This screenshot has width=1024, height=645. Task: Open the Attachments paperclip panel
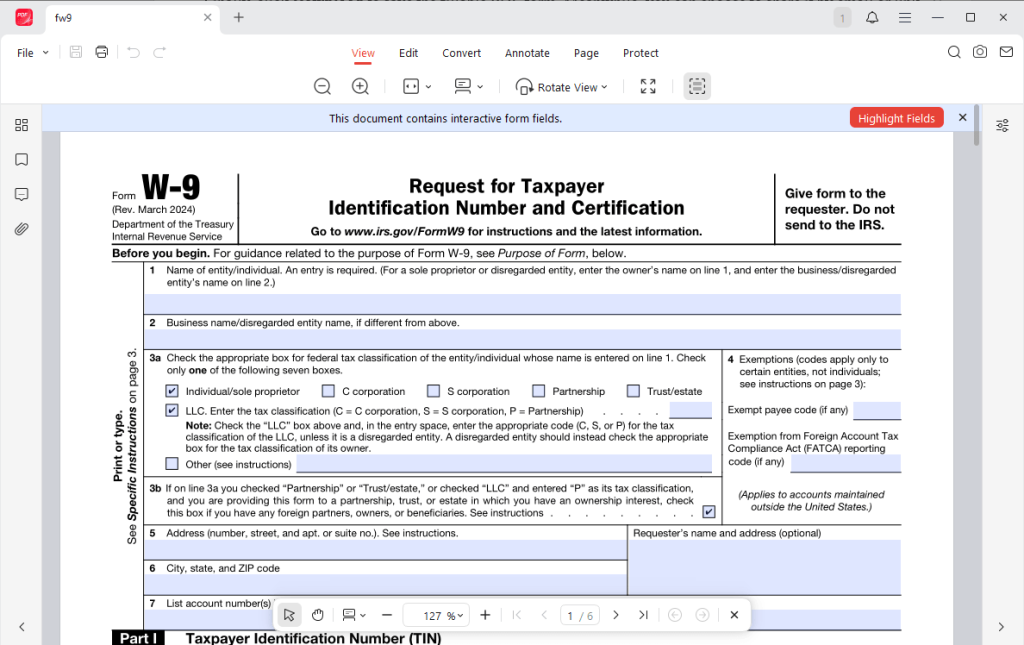[x=22, y=229]
